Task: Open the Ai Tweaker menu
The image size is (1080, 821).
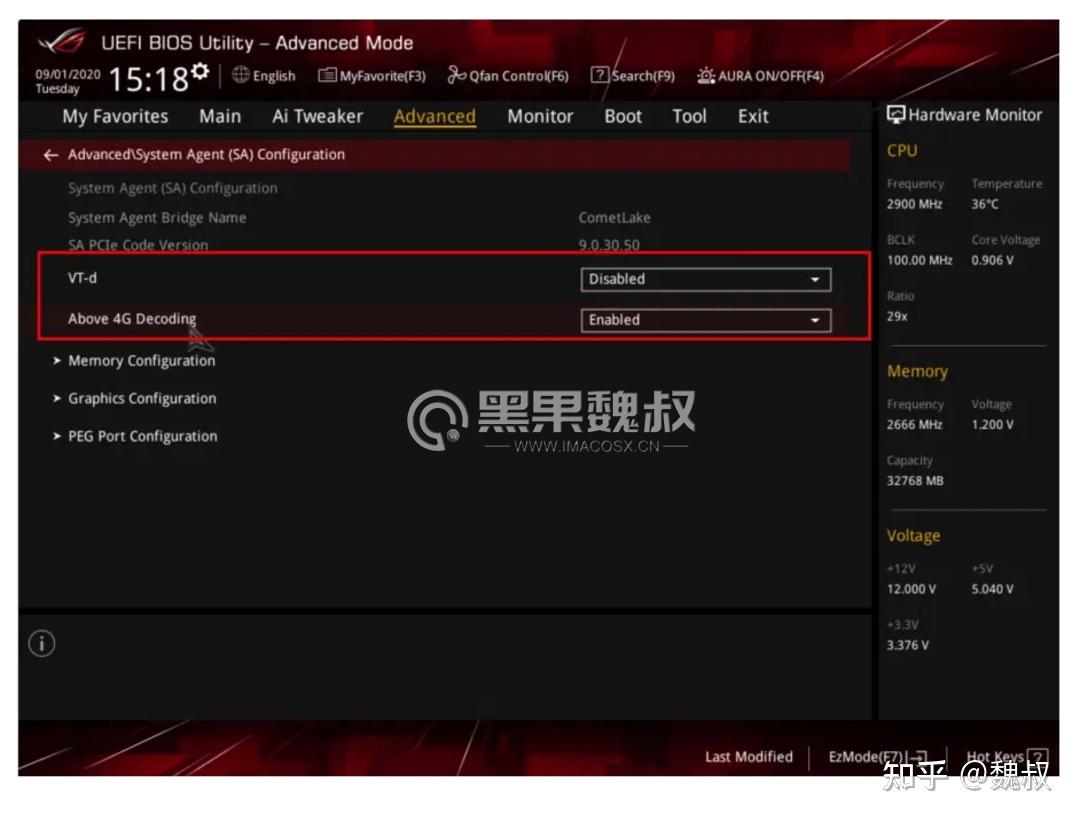Action: tap(316, 116)
